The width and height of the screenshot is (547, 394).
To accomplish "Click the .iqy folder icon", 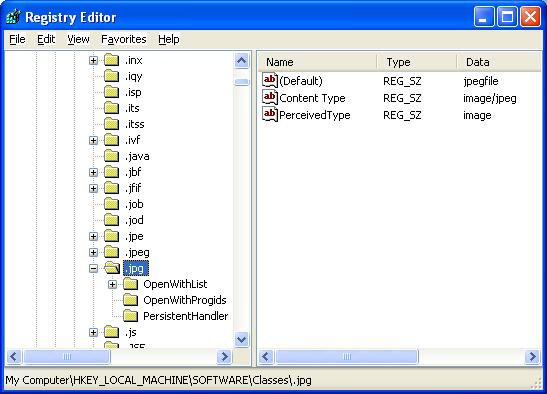I will tap(111, 76).
